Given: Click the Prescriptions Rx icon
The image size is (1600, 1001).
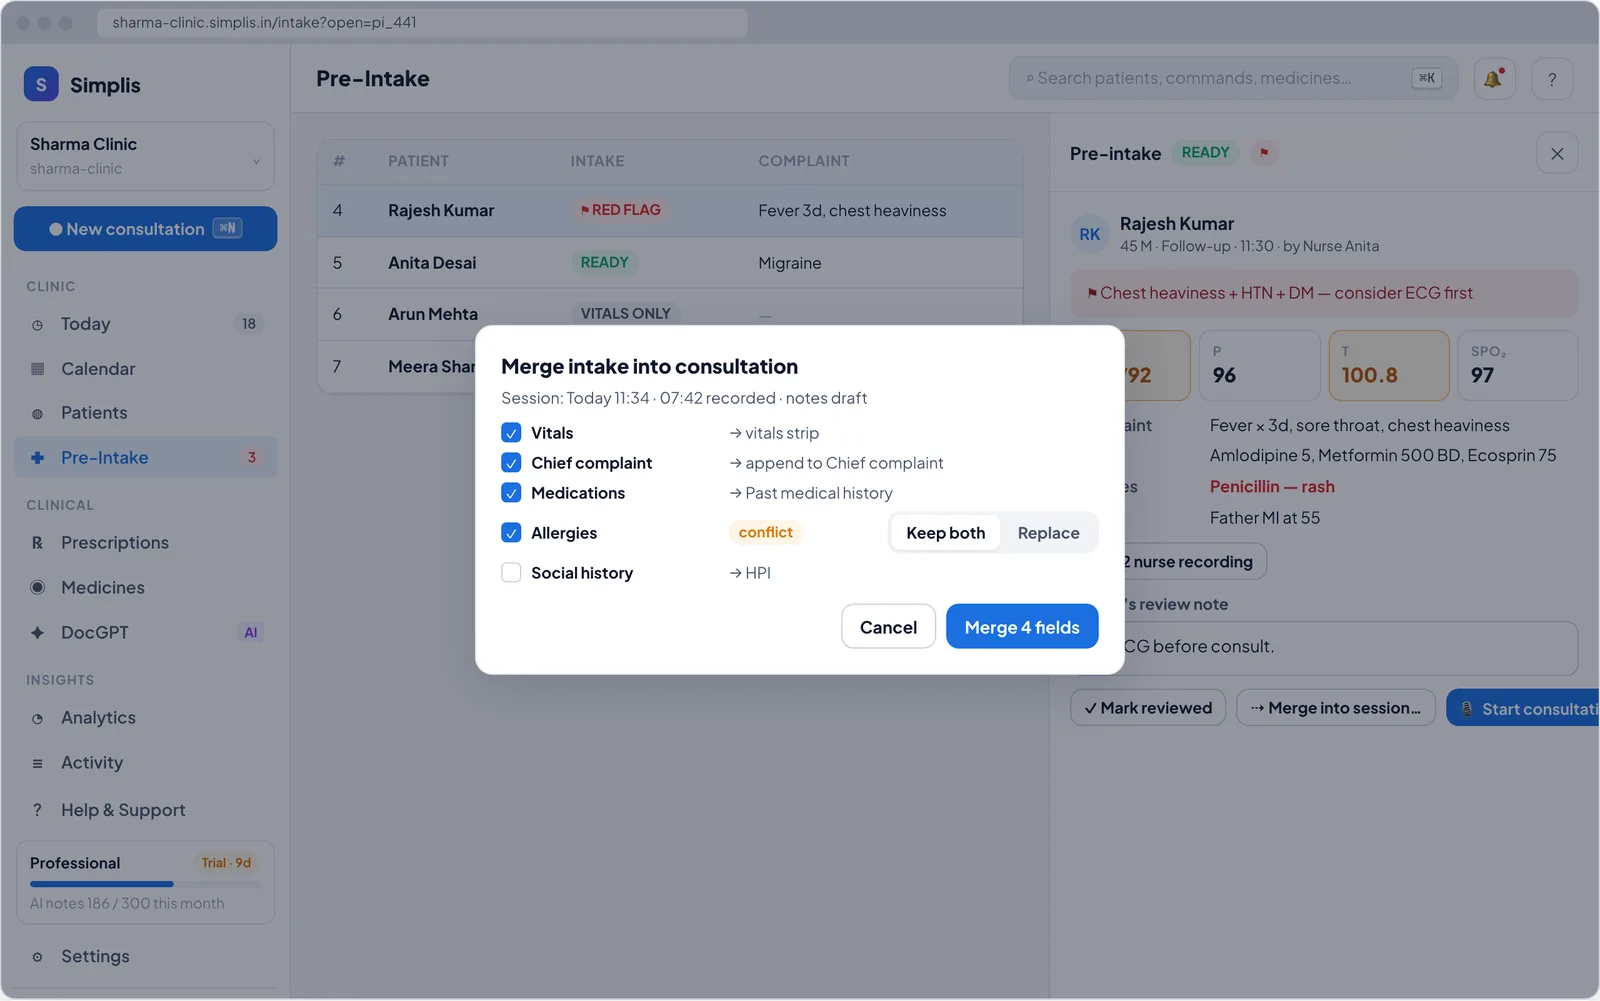Looking at the screenshot, I should point(38,543).
